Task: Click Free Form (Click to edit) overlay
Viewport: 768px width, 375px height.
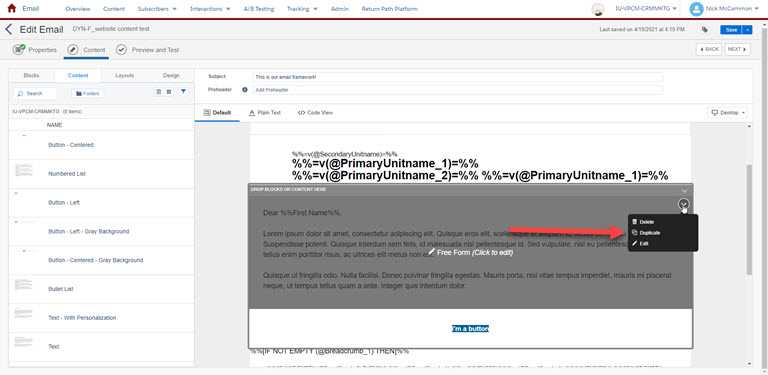Action: (x=470, y=253)
